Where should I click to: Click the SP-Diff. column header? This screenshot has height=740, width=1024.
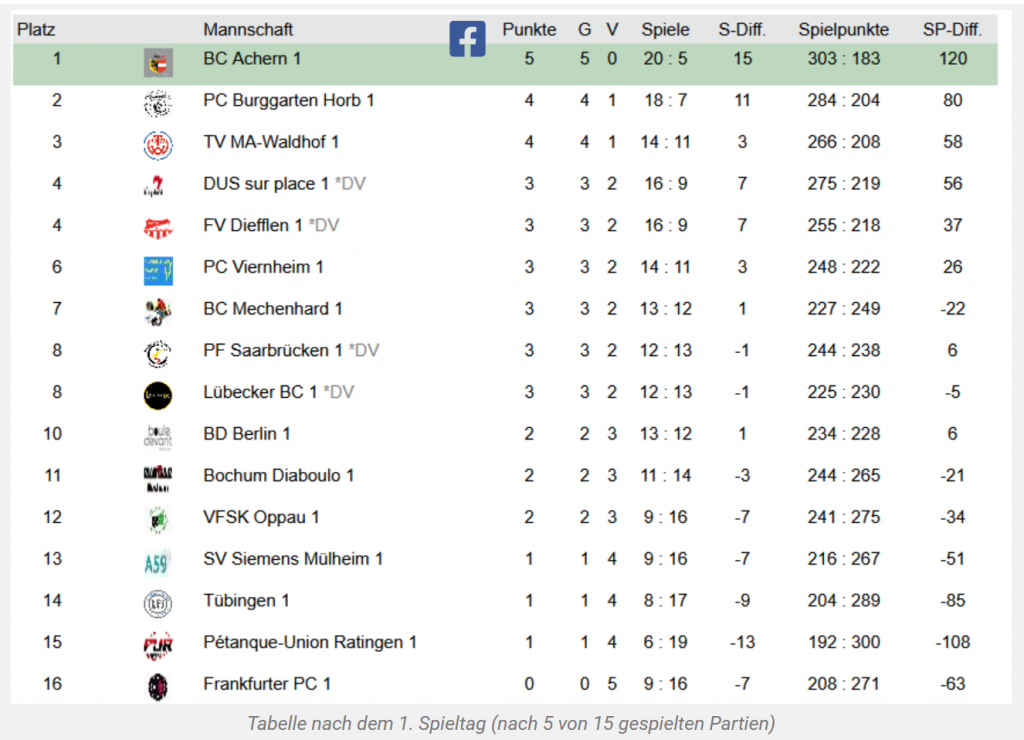click(952, 30)
